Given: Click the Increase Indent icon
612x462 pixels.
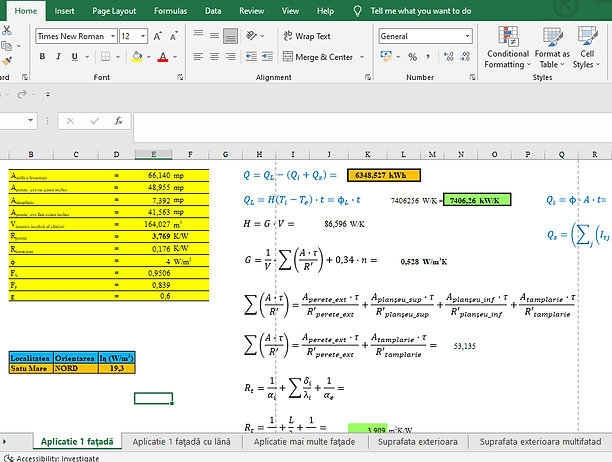Looking at the screenshot, I should [x=267, y=58].
